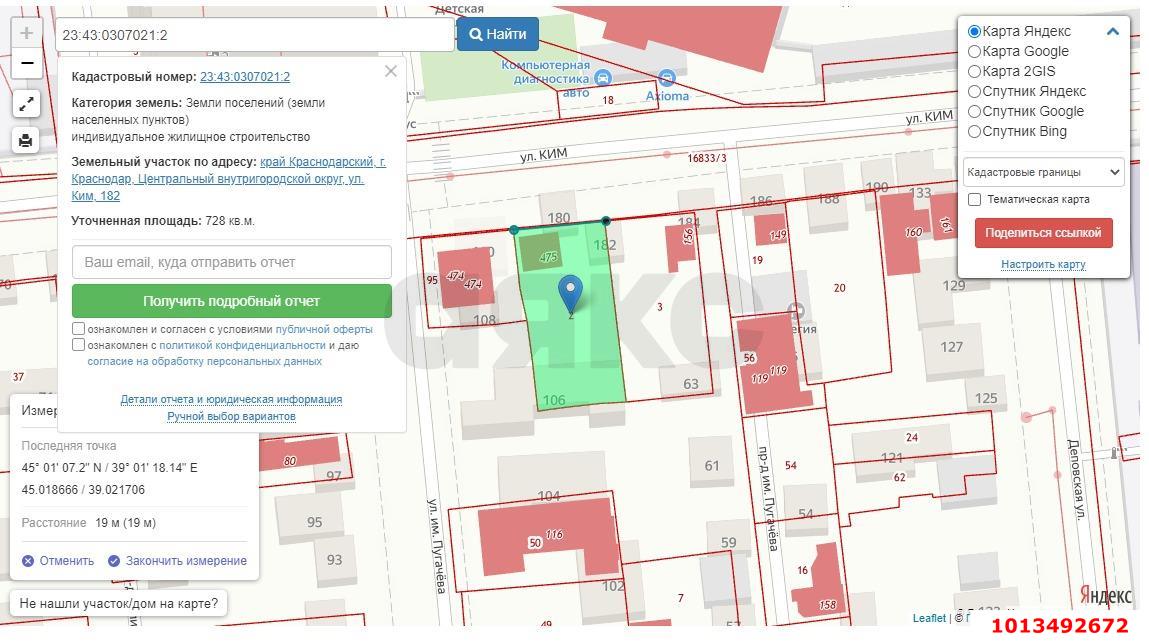The height and width of the screenshot is (642, 1149).
Task: Click the print map icon
Action: (27, 140)
